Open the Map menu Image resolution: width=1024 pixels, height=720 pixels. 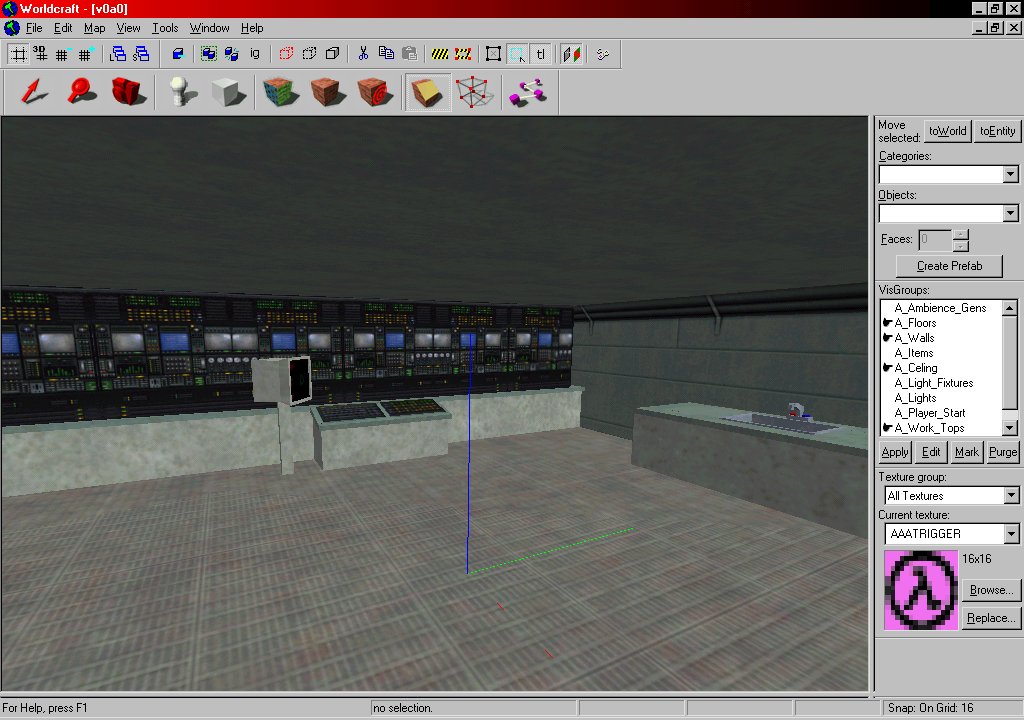coord(94,28)
